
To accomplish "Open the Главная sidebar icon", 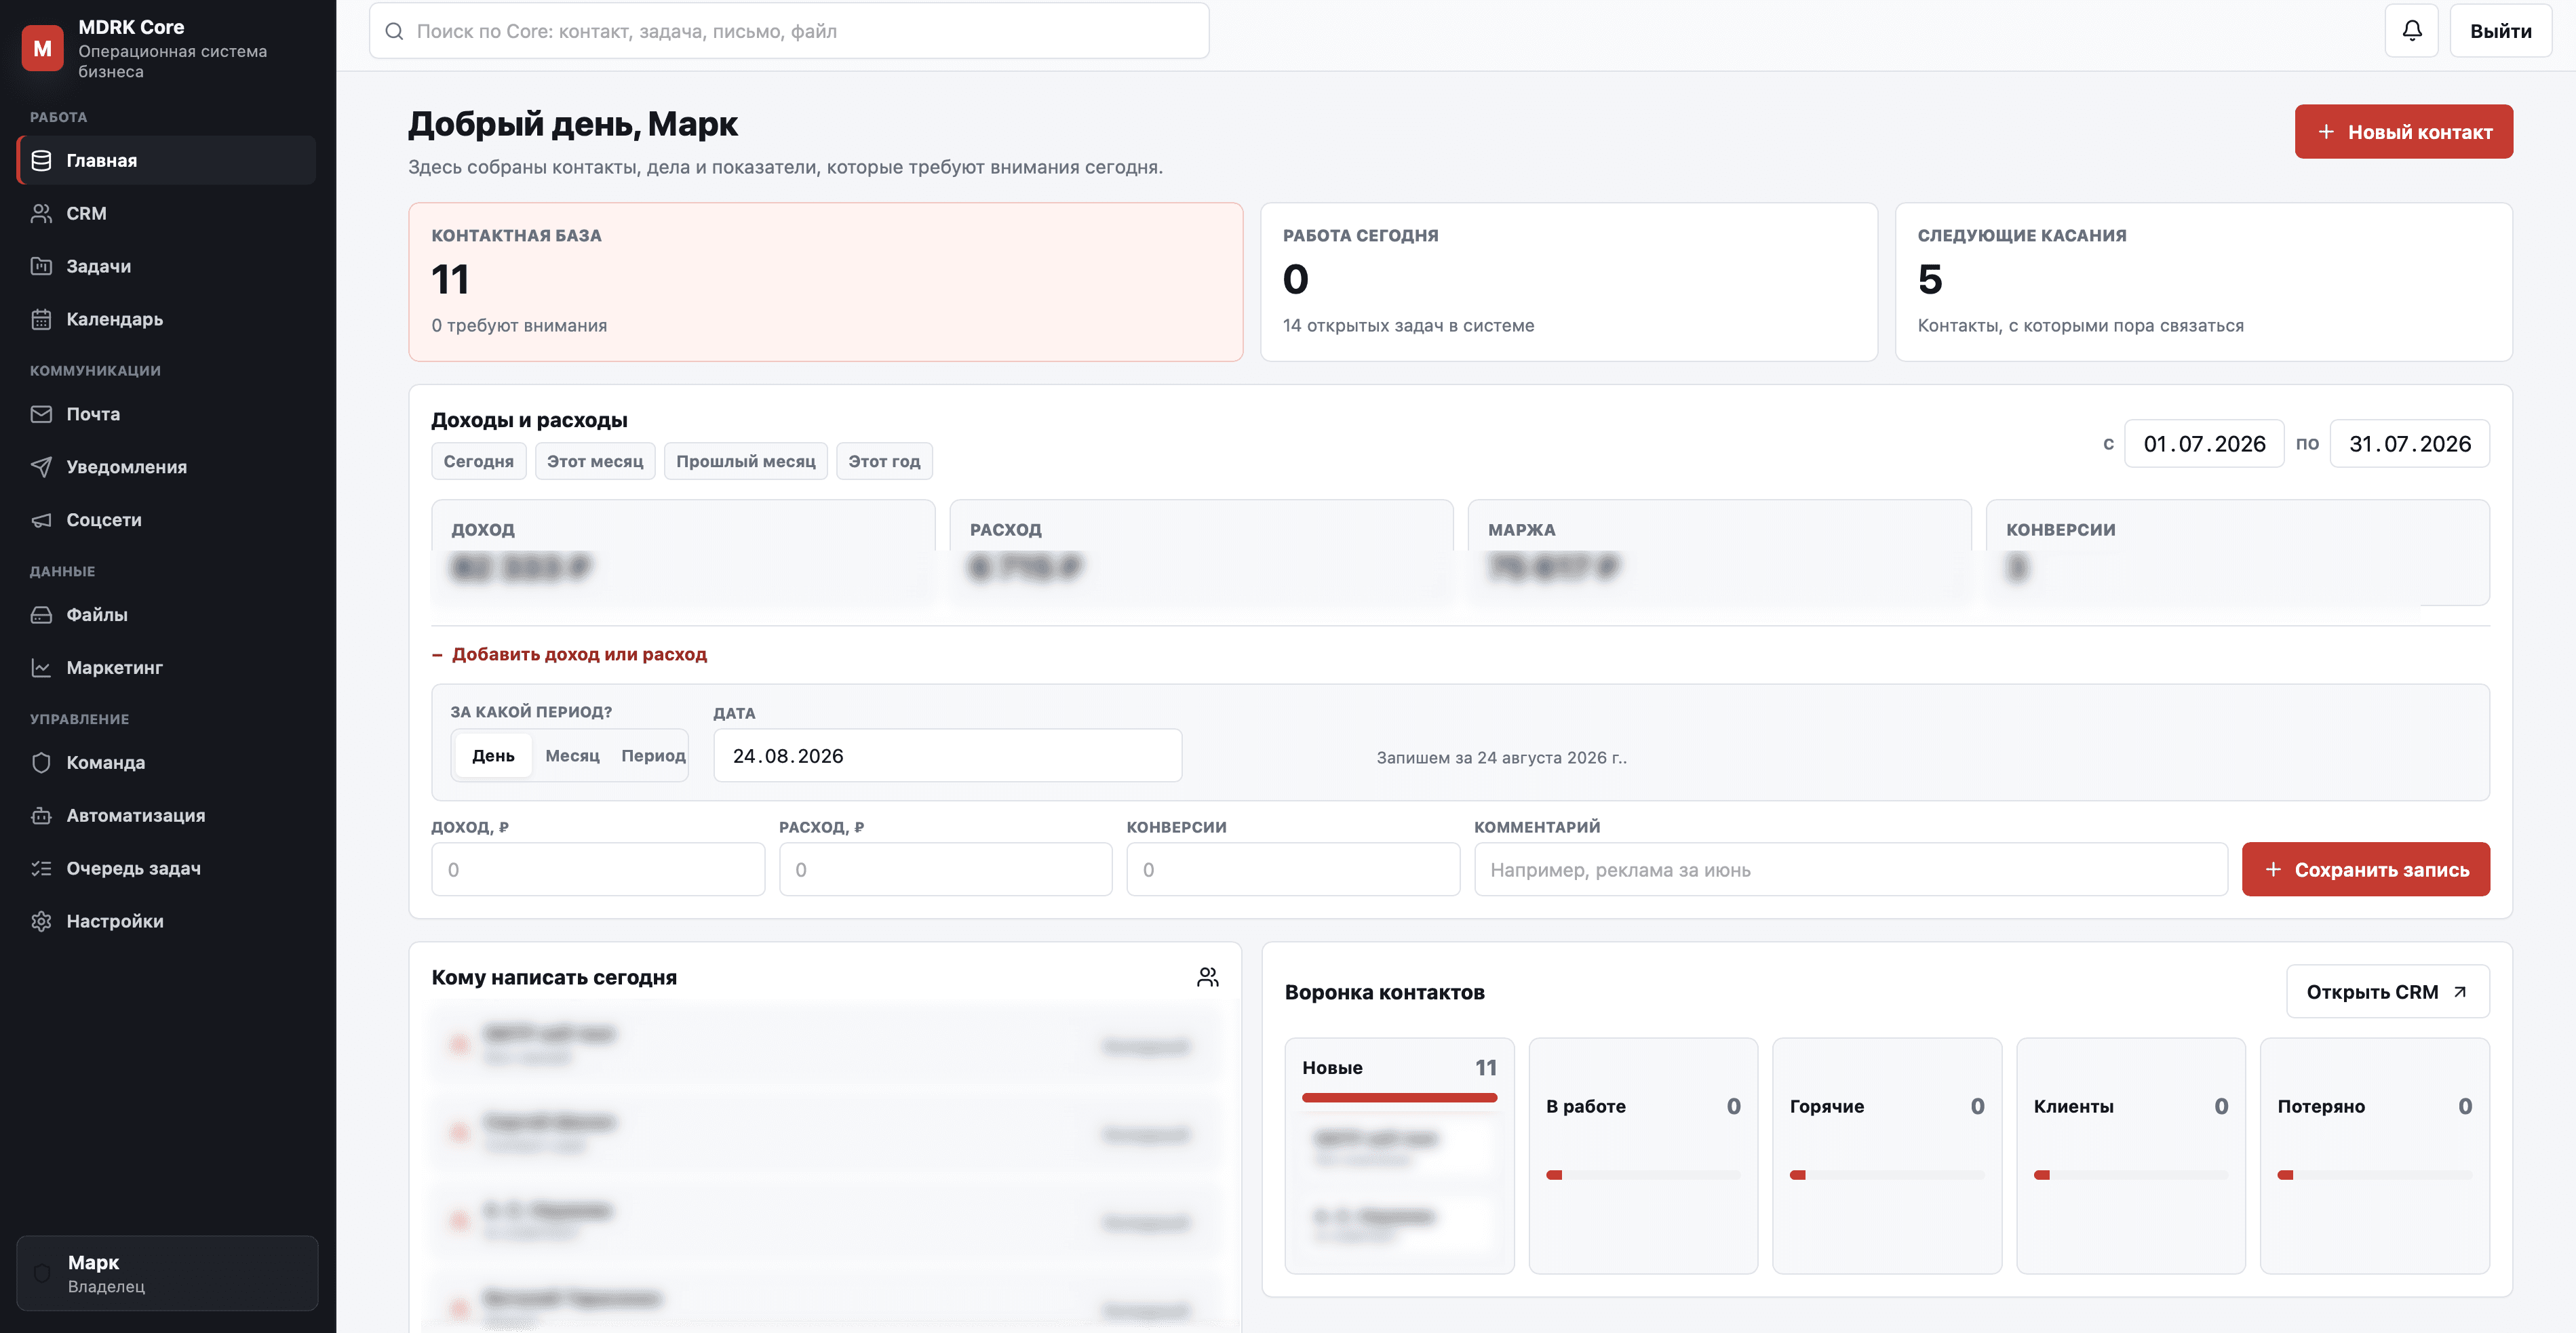I will [x=41, y=161].
